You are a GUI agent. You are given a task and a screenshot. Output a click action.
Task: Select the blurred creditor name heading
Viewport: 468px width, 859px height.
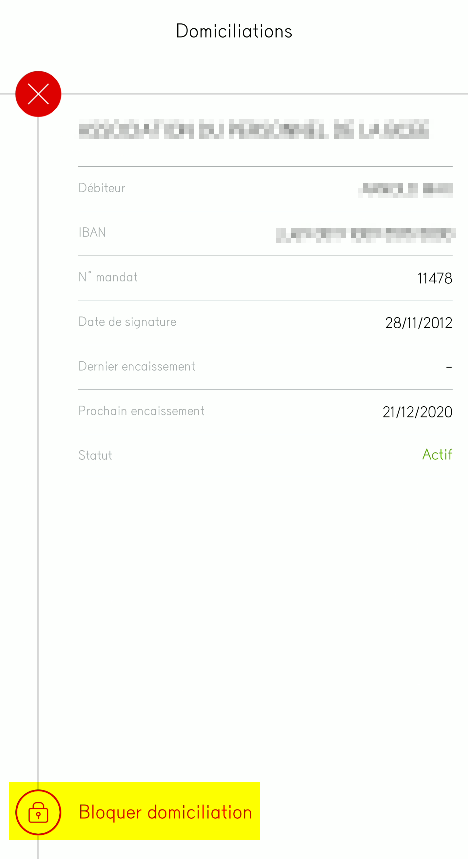pos(253,131)
